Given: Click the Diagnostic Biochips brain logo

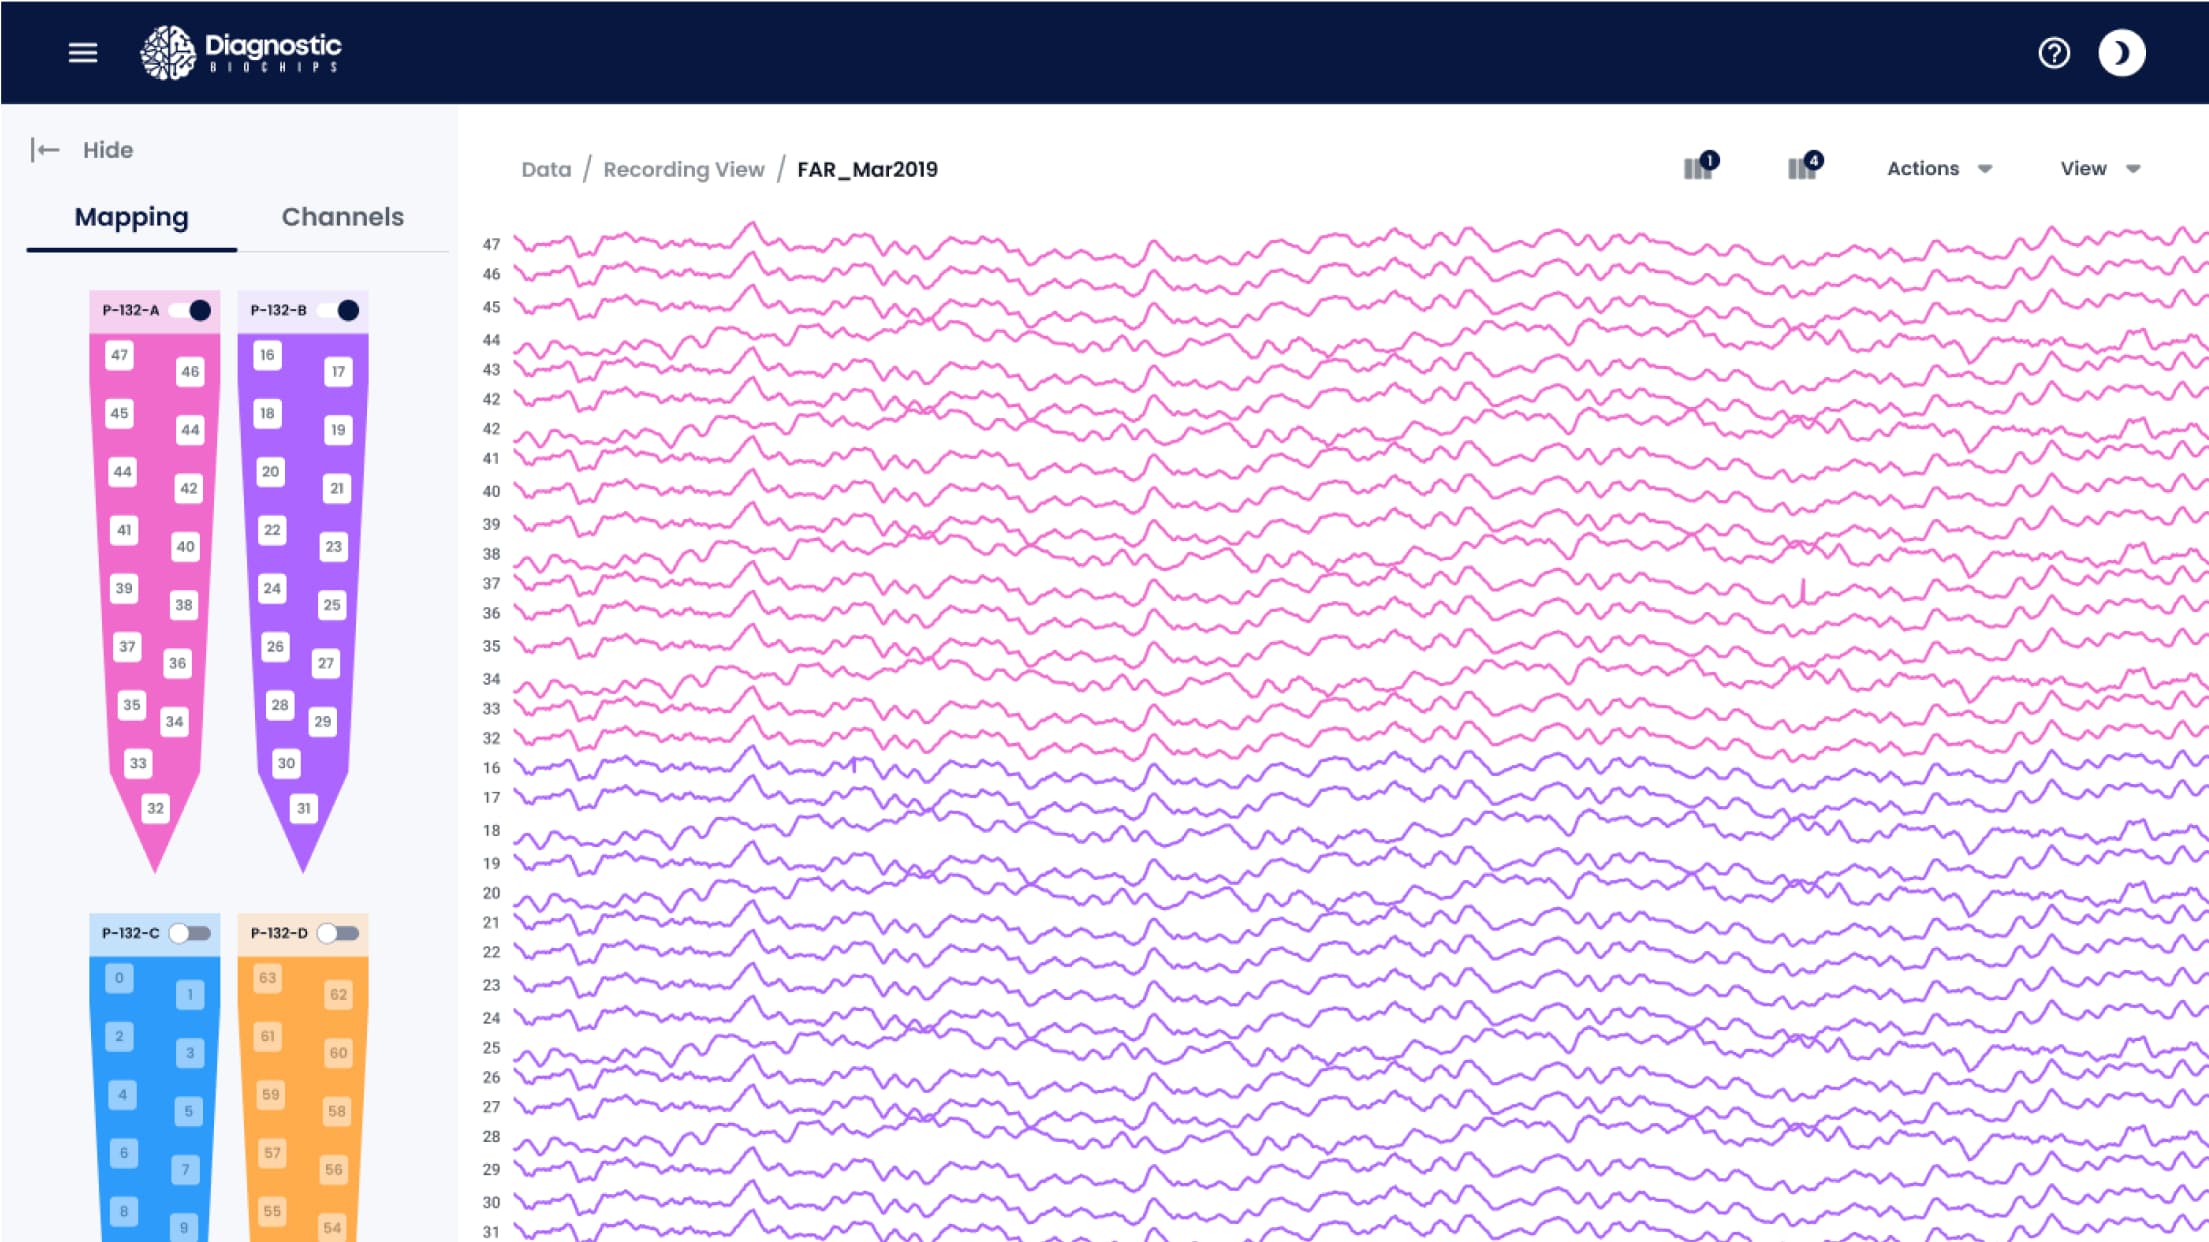Looking at the screenshot, I should click(168, 53).
